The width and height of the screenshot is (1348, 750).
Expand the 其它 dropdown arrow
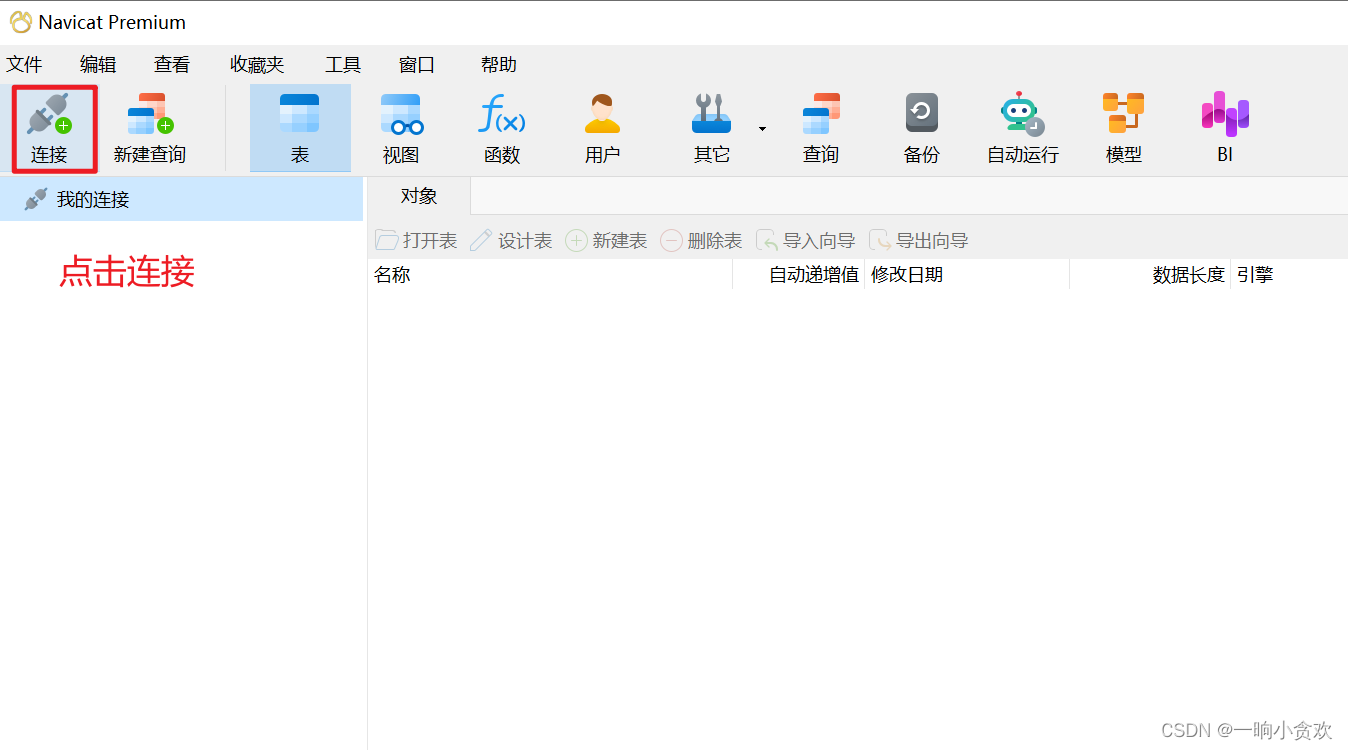762,129
